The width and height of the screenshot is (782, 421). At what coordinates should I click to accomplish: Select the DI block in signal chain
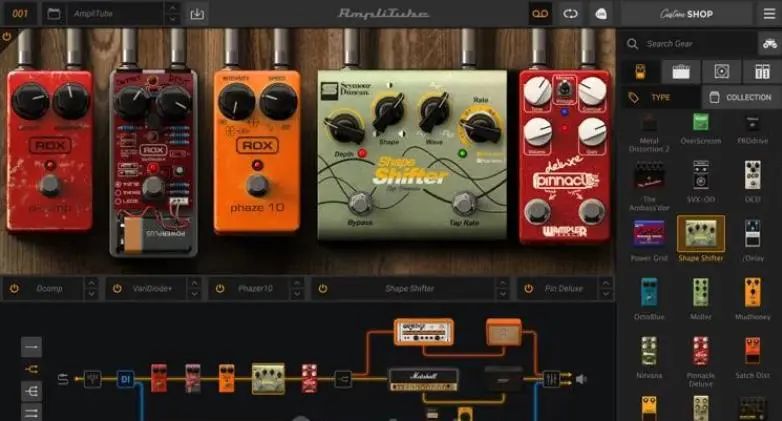(x=125, y=379)
